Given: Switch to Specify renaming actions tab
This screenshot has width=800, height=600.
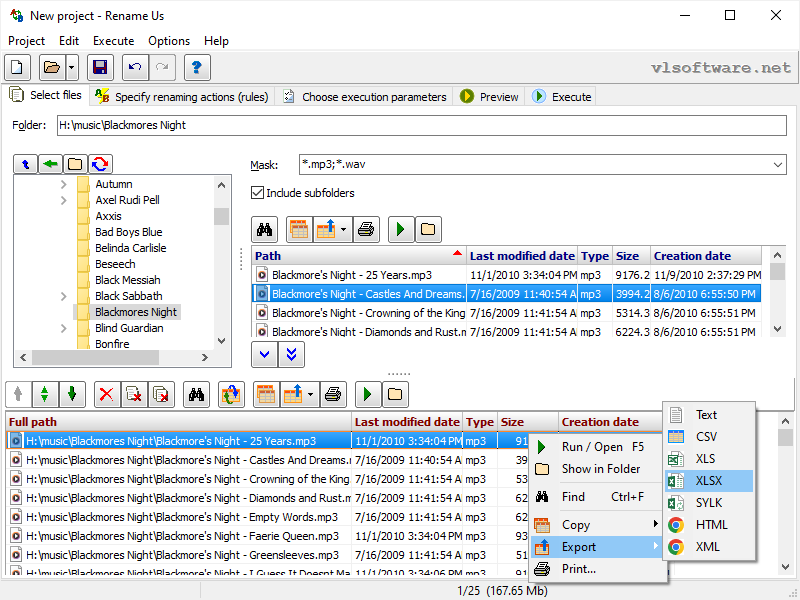Looking at the screenshot, I should click(182, 96).
